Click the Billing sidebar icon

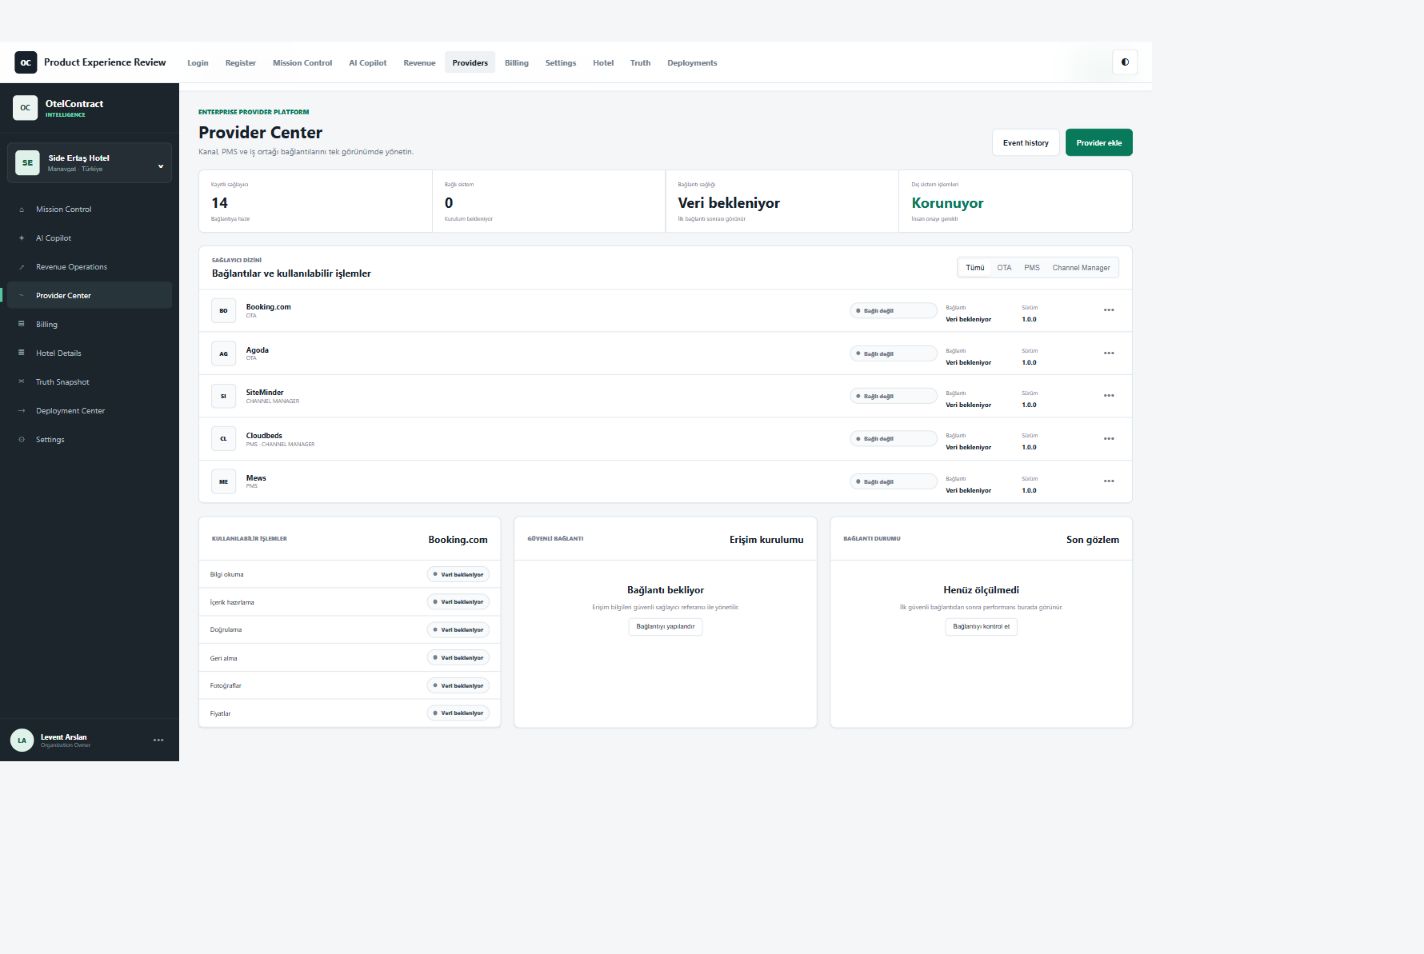[22, 324]
